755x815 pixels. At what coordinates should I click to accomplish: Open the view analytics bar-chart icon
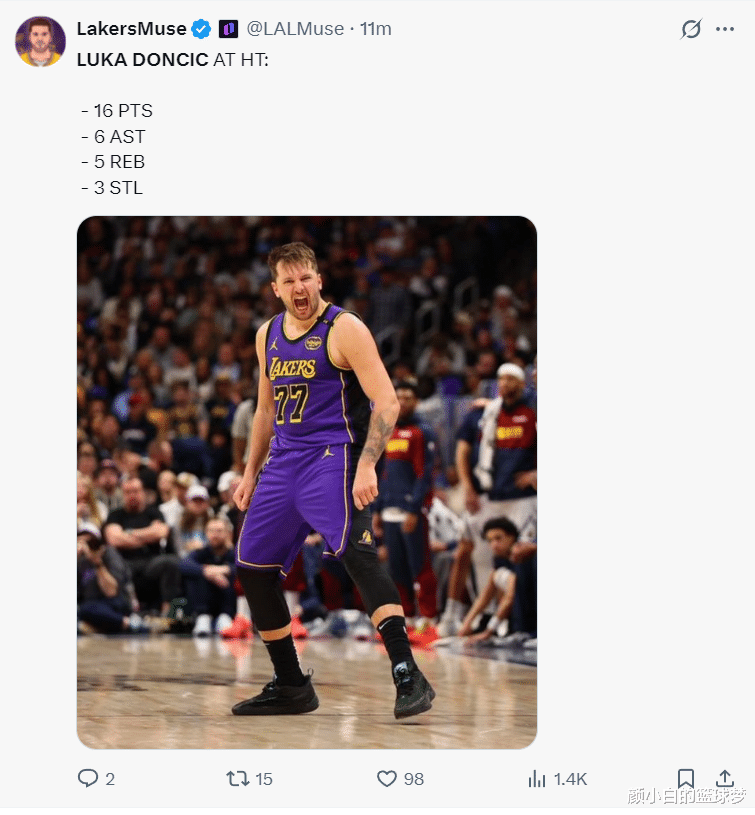point(537,778)
